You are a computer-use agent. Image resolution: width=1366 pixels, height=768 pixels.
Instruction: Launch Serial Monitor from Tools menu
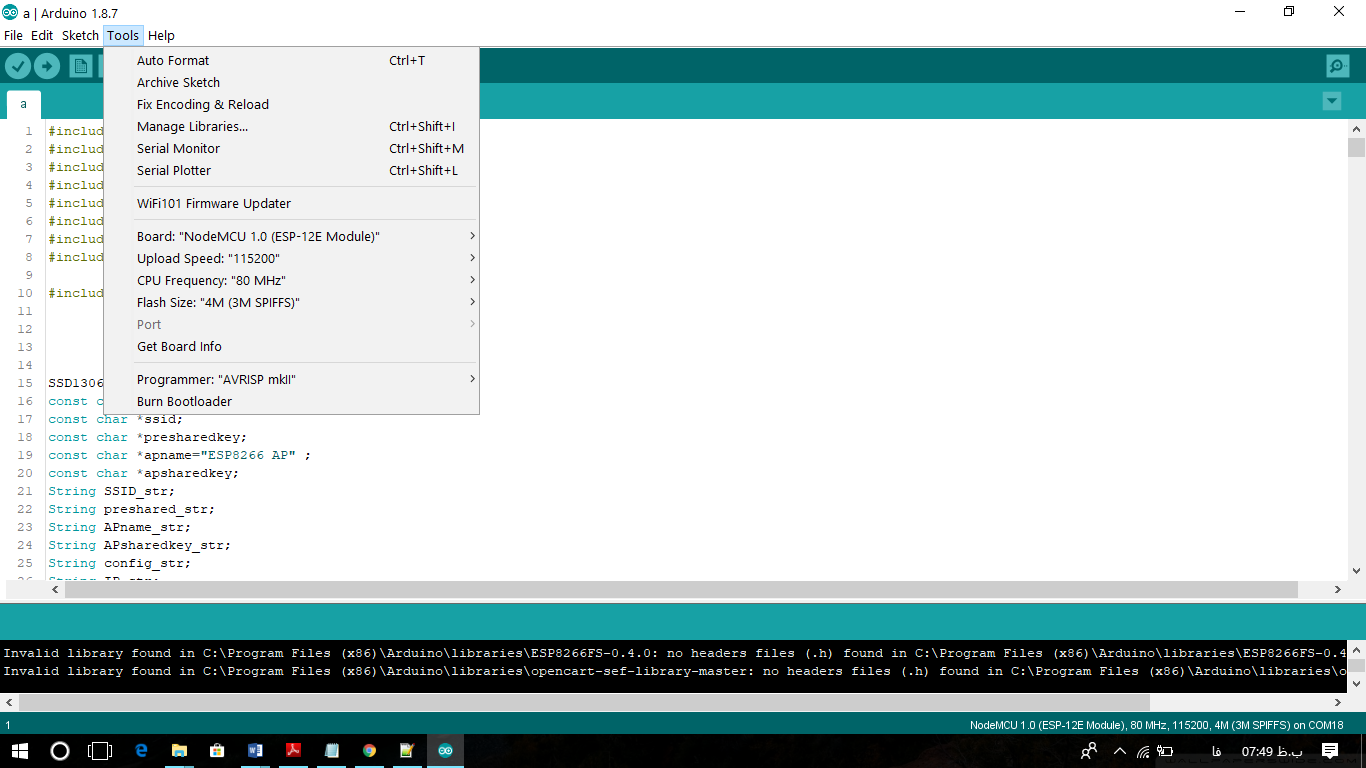291,148
